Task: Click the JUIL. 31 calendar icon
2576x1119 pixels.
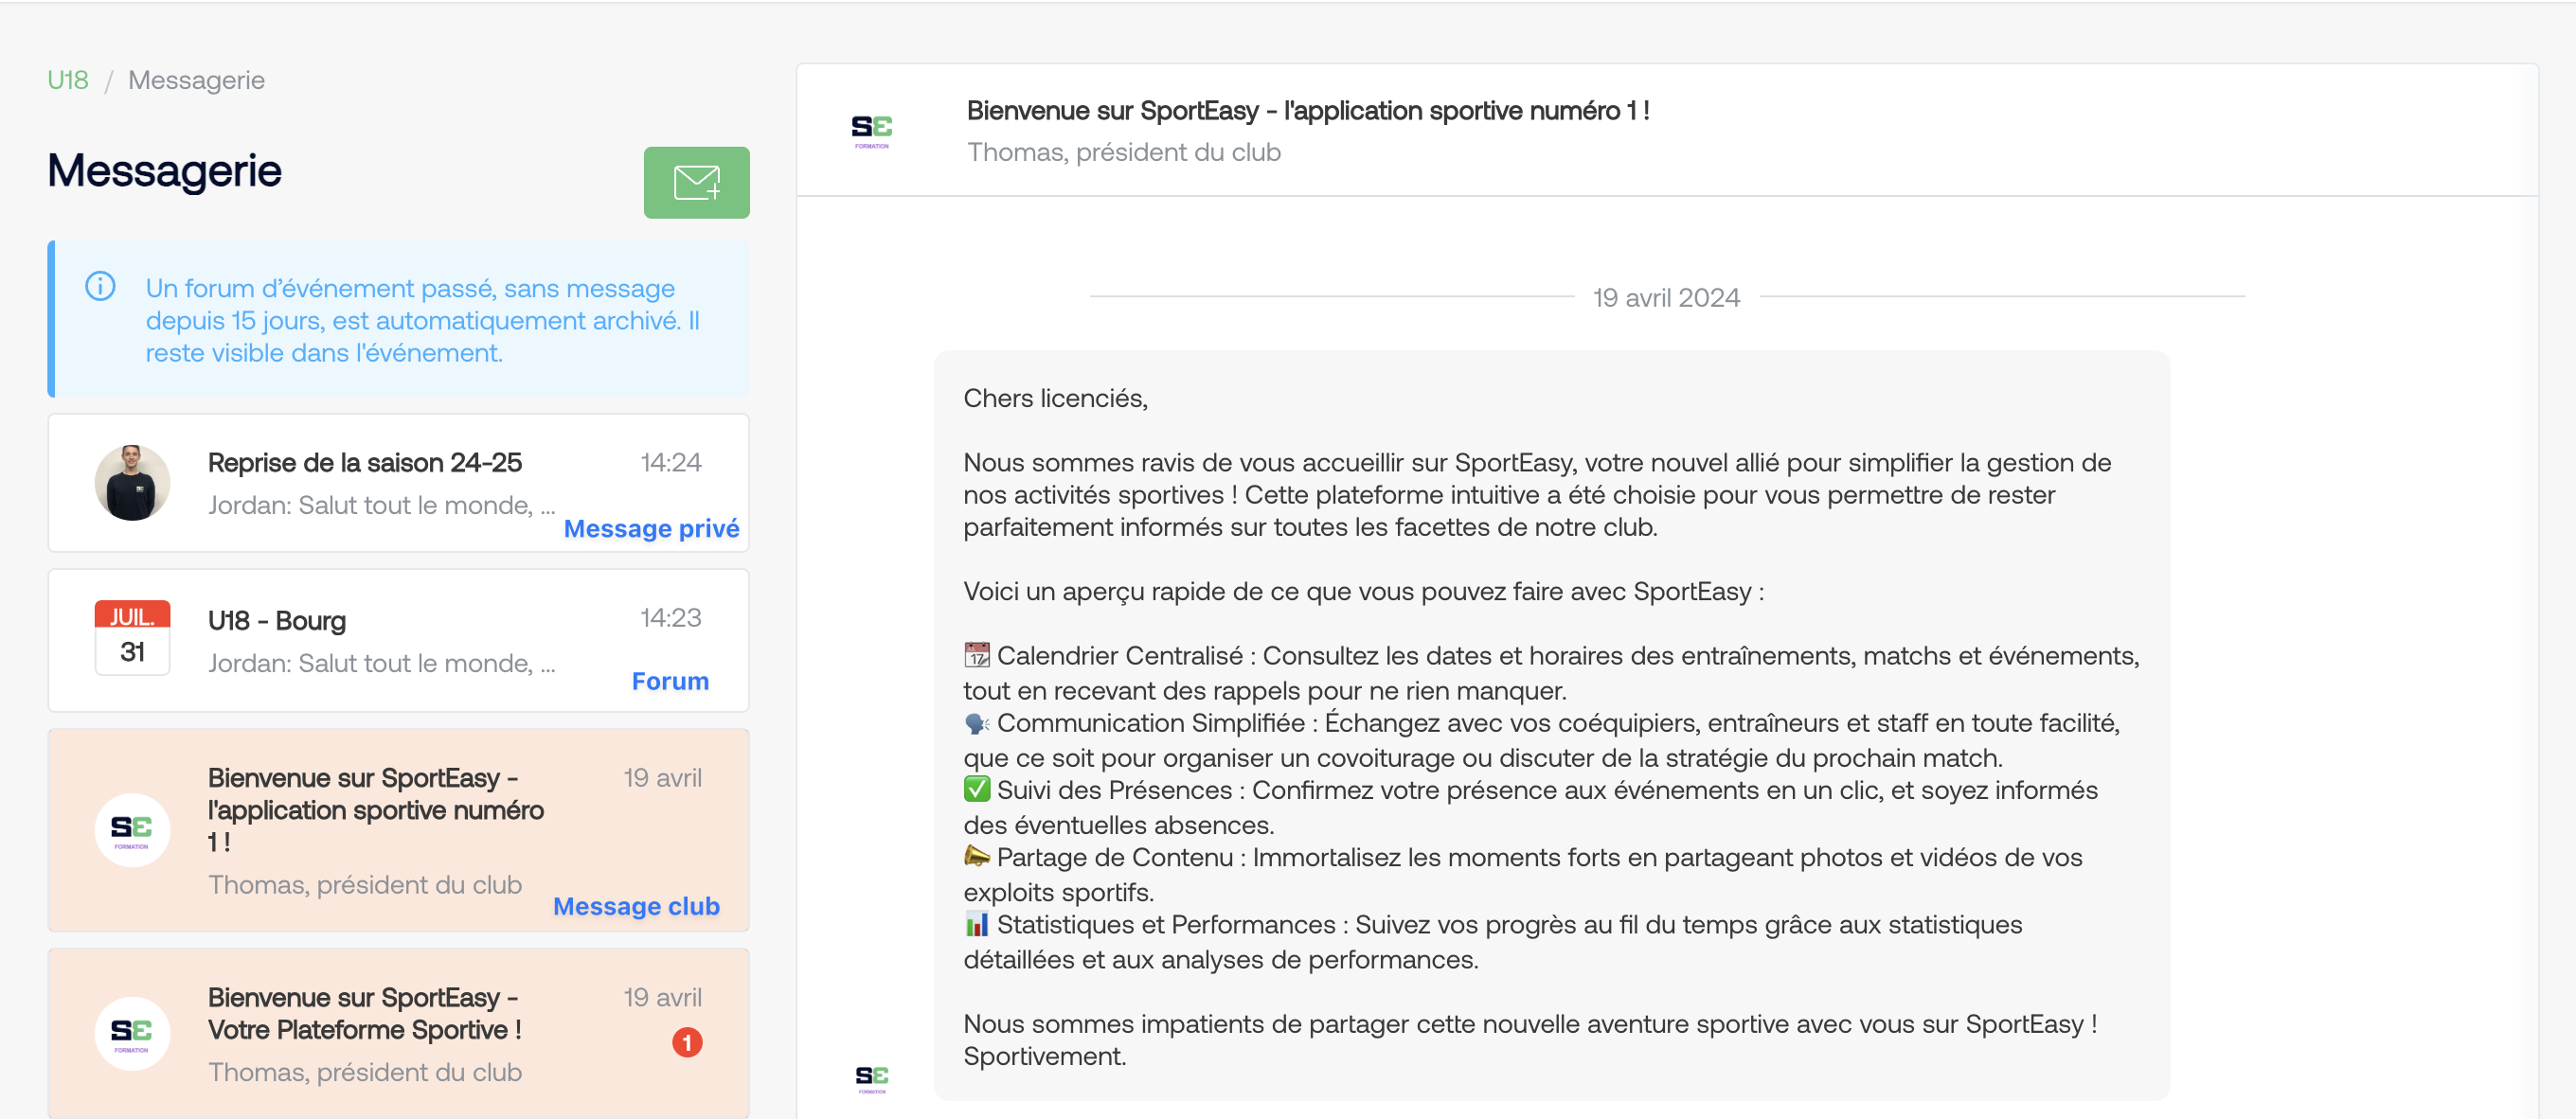Action: 132,637
